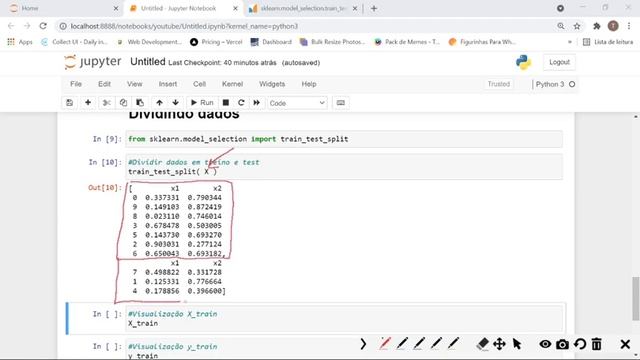Select the X_train code cell
The image size is (640, 360).
344,318
